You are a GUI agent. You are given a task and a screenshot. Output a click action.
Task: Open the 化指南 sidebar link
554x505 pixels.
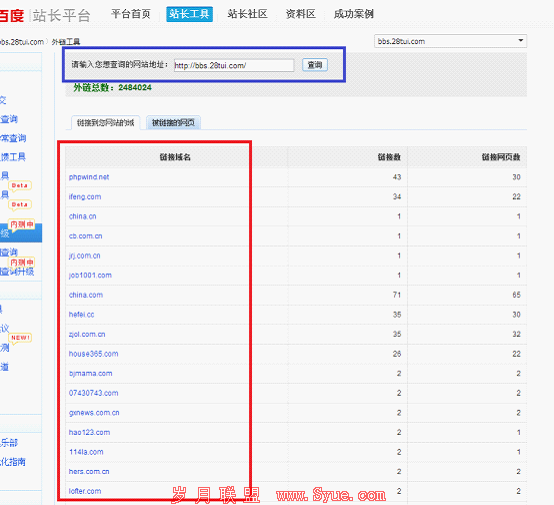[x=13, y=462]
